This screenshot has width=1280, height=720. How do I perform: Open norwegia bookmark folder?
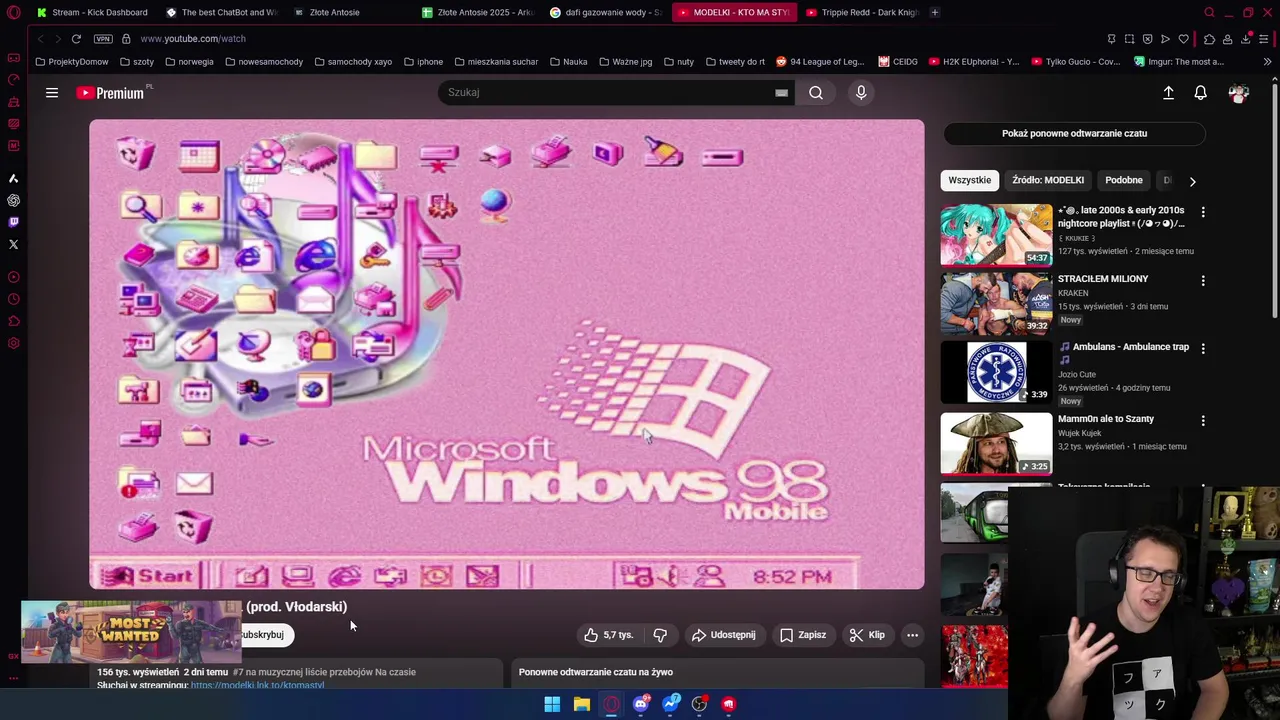pos(189,62)
